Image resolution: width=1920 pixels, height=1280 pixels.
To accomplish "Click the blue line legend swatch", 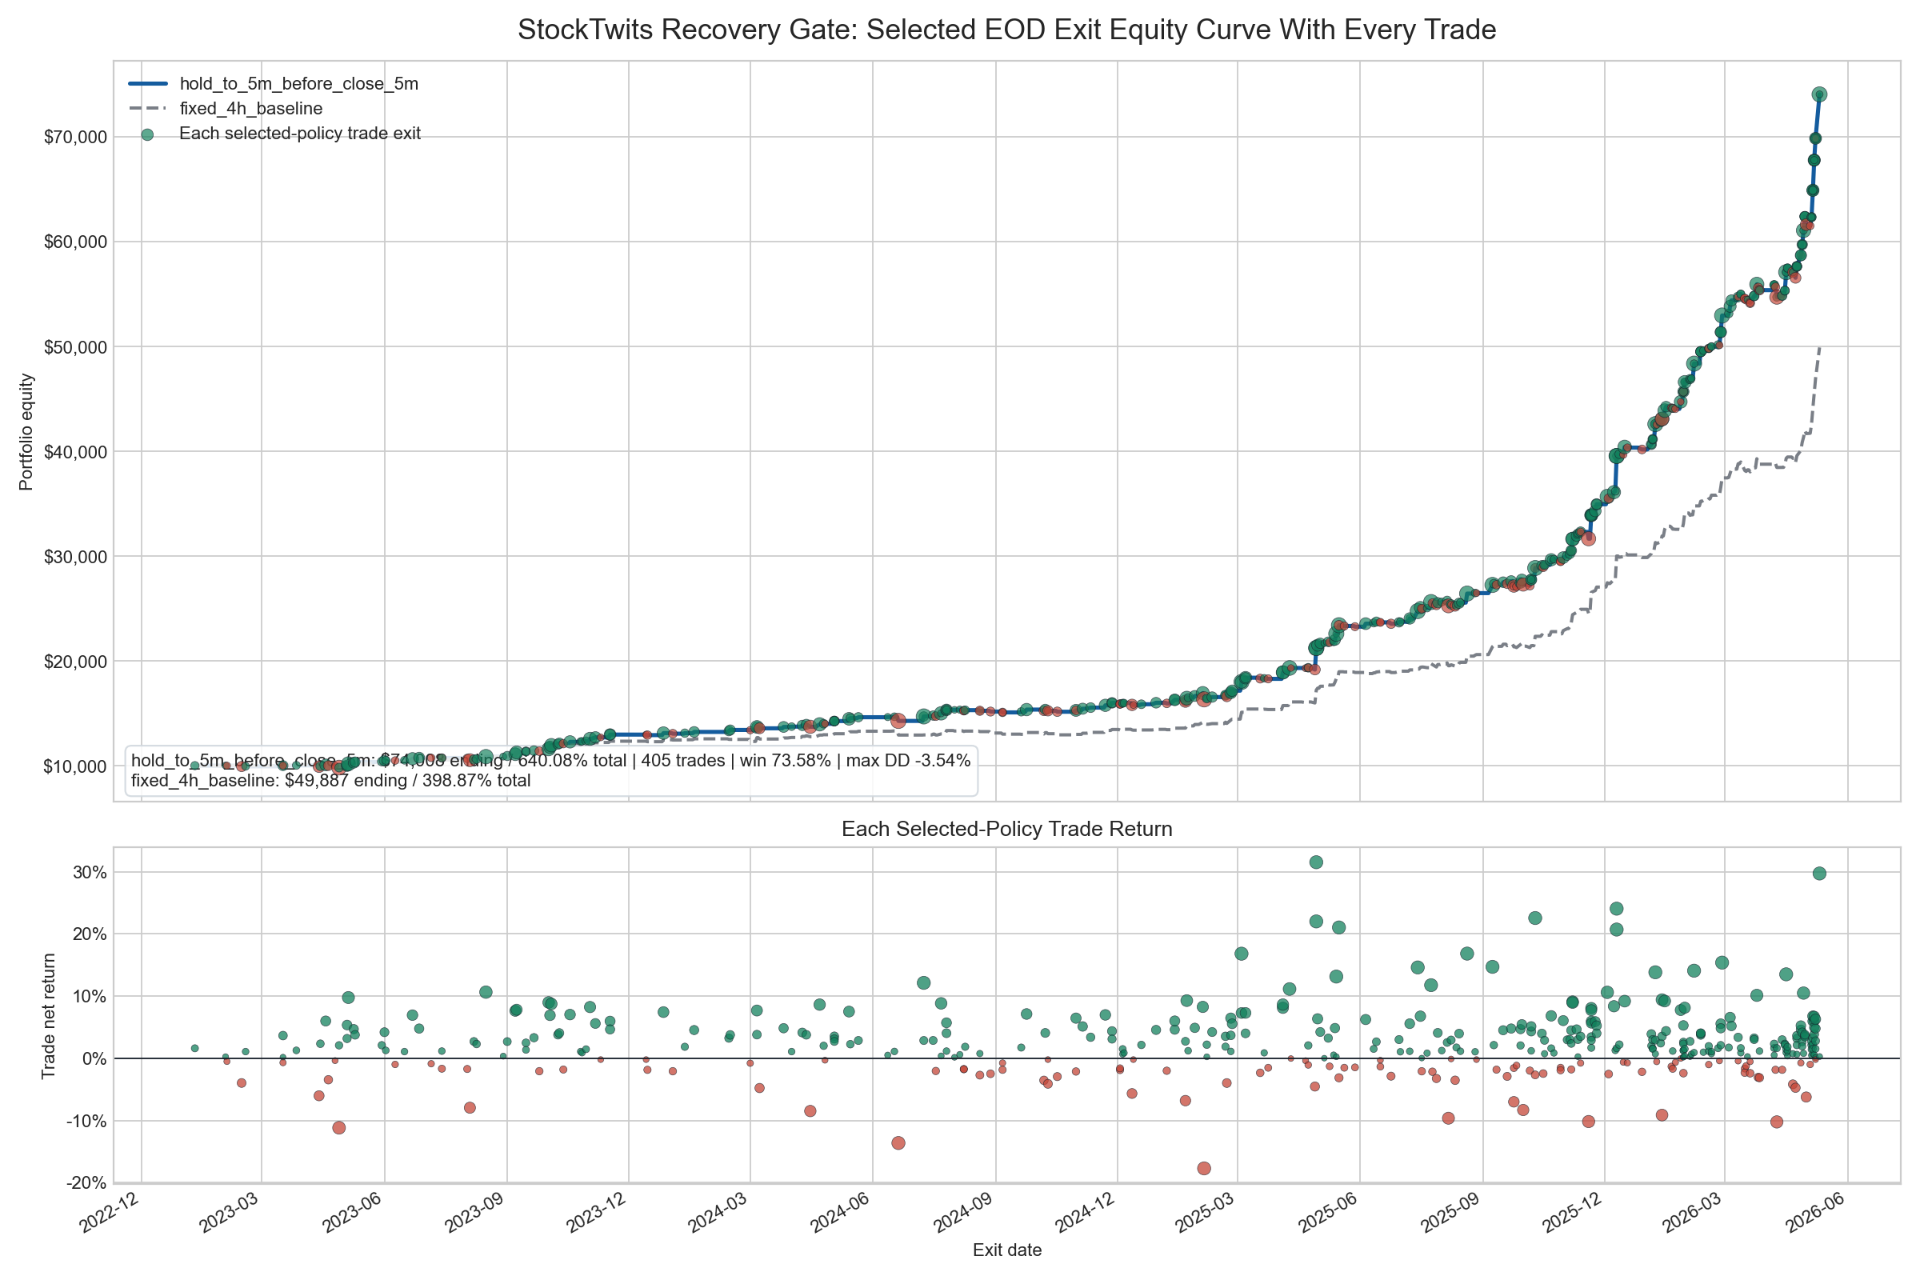I will pyautogui.click(x=147, y=84).
